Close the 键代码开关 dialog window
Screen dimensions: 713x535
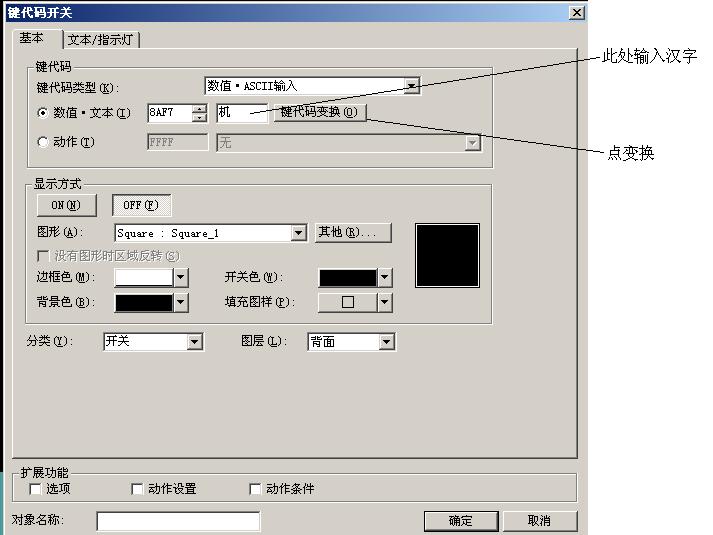(576, 12)
